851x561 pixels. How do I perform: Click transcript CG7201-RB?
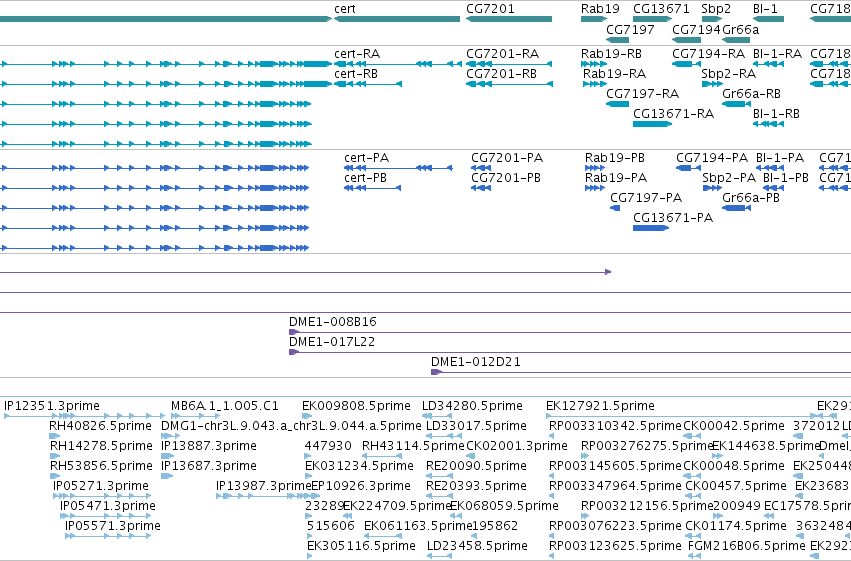(509, 84)
